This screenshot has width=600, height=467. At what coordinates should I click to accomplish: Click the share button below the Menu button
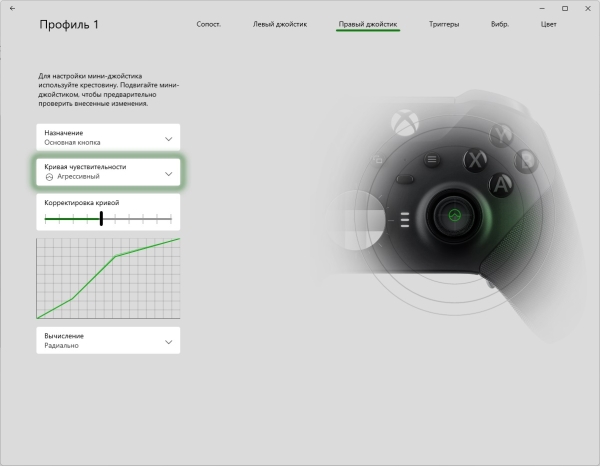point(407,180)
